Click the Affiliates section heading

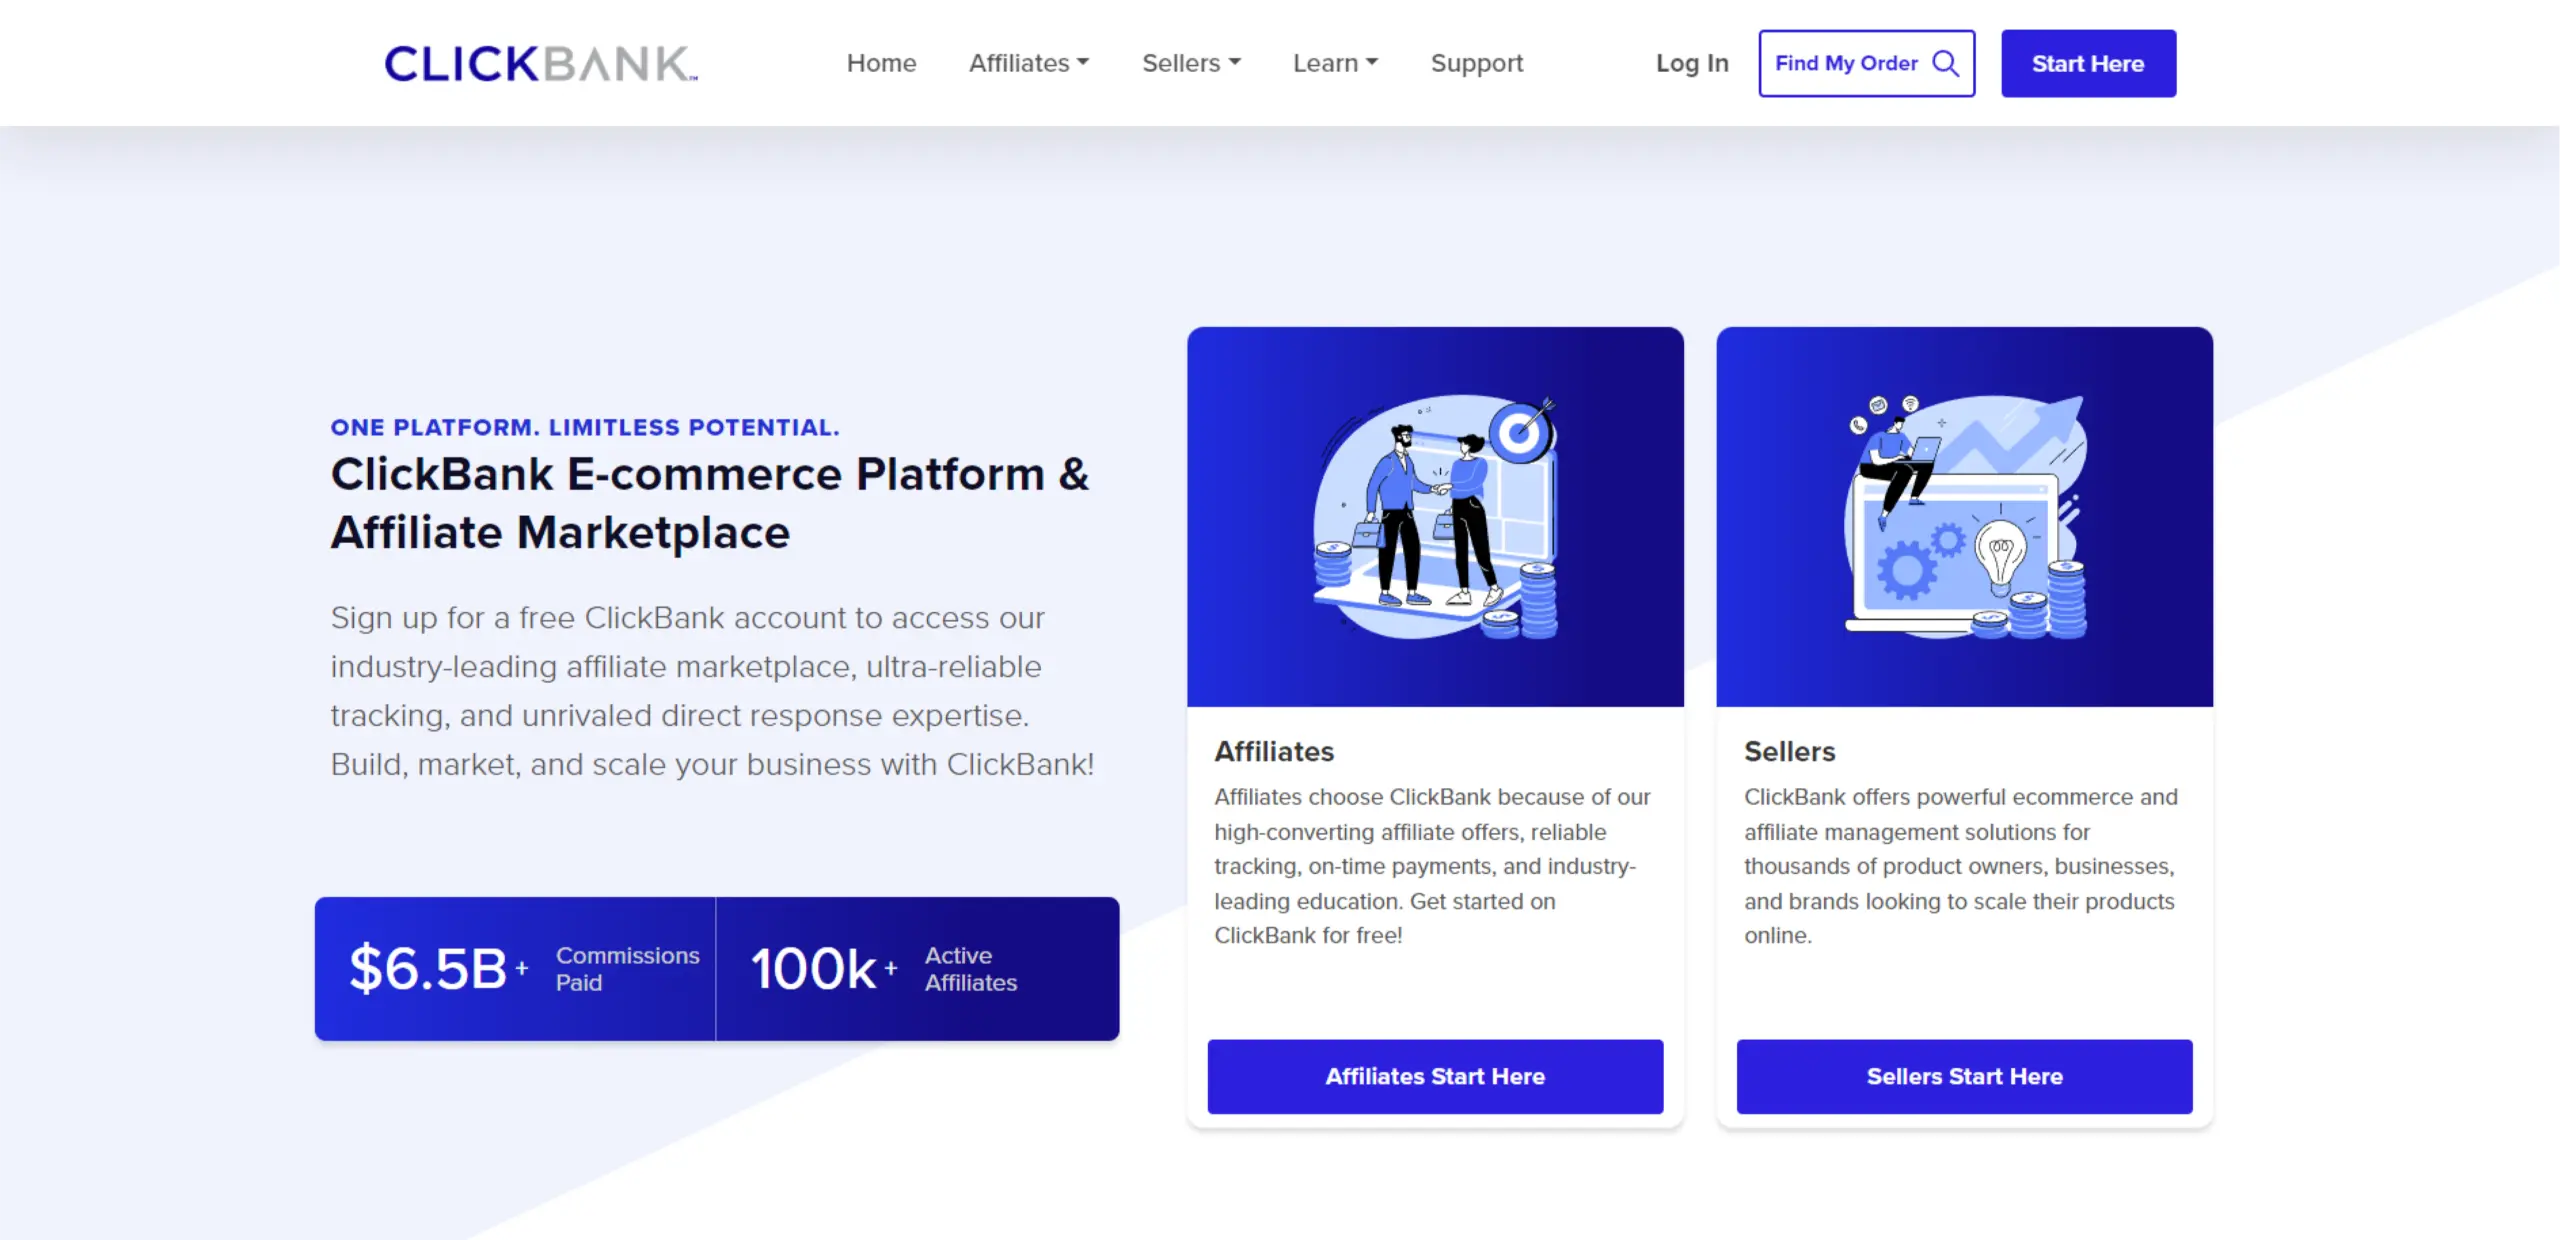[1274, 751]
